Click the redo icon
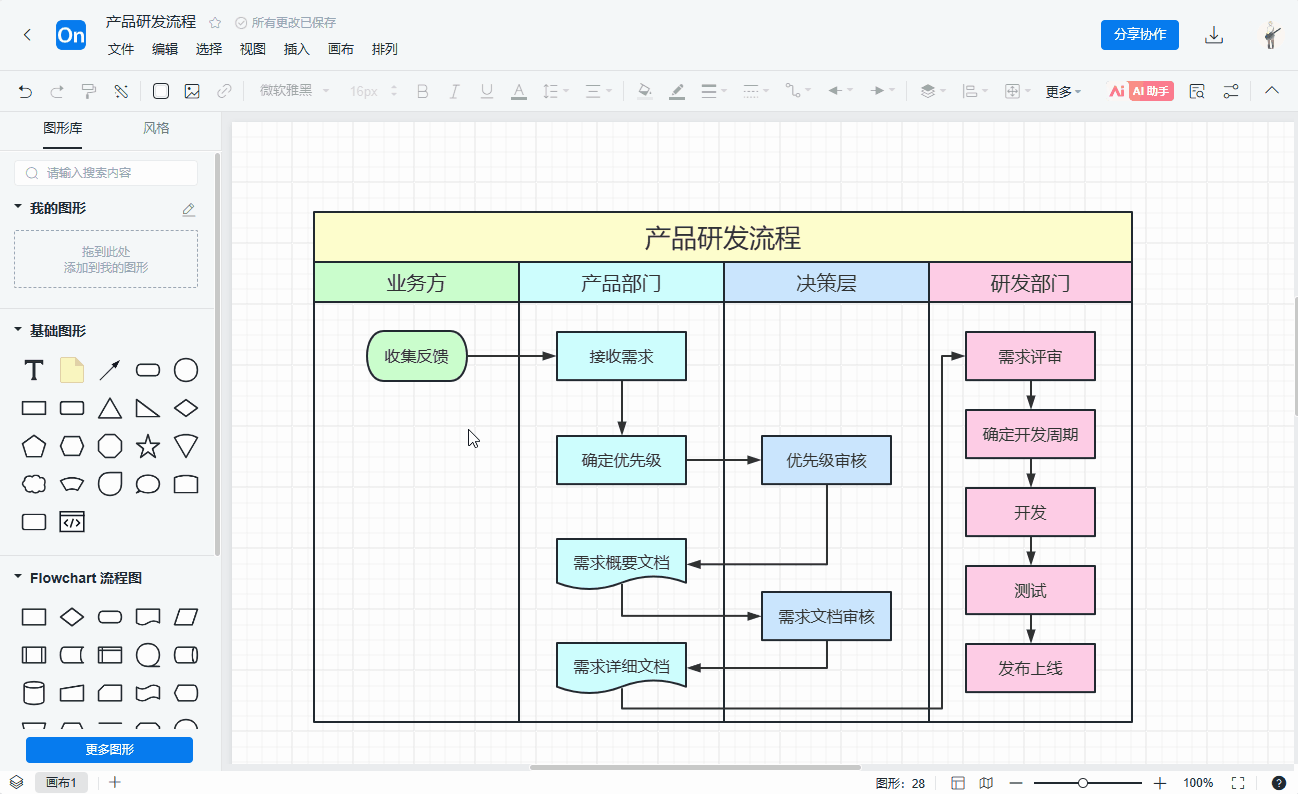The height and width of the screenshot is (794, 1298). tap(57, 91)
